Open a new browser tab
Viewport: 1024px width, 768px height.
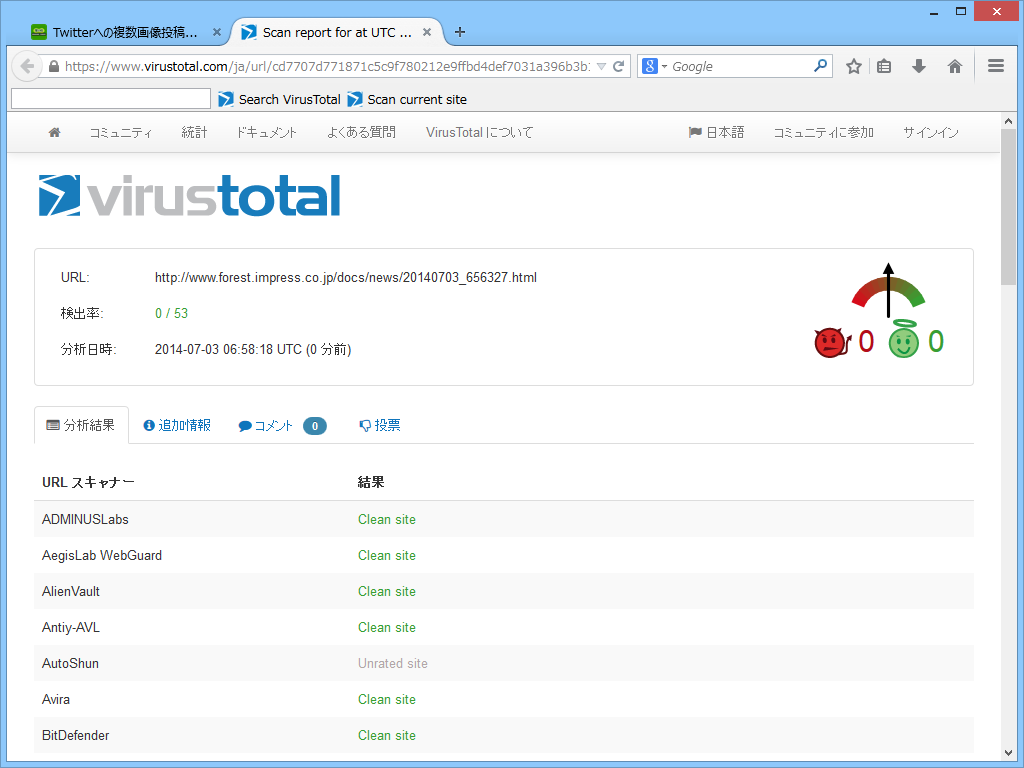click(x=460, y=32)
